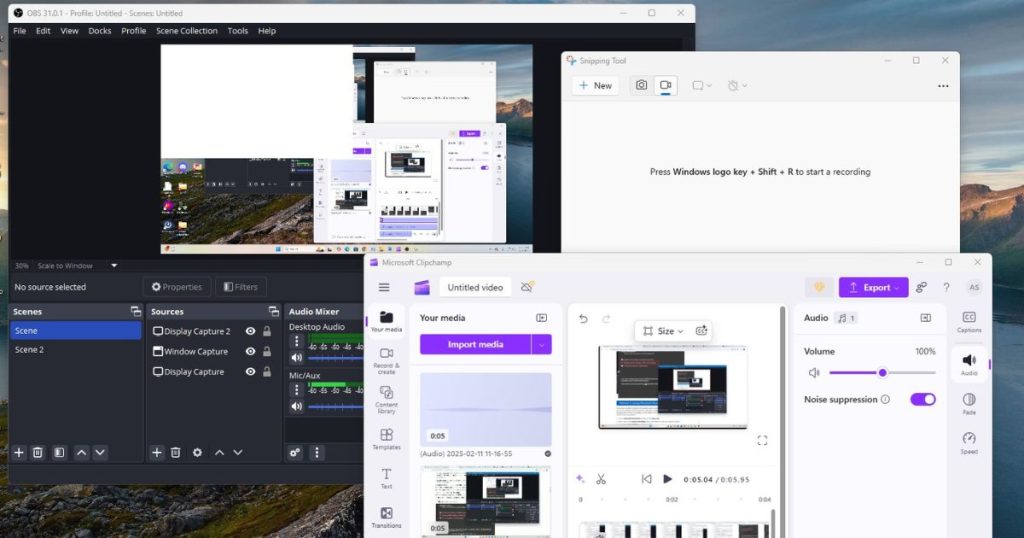Image resolution: width=1024 pixels, height=538 pixels.
Task: Toggle visibility of the Window Capture source
Action: (x=250, y=351)
